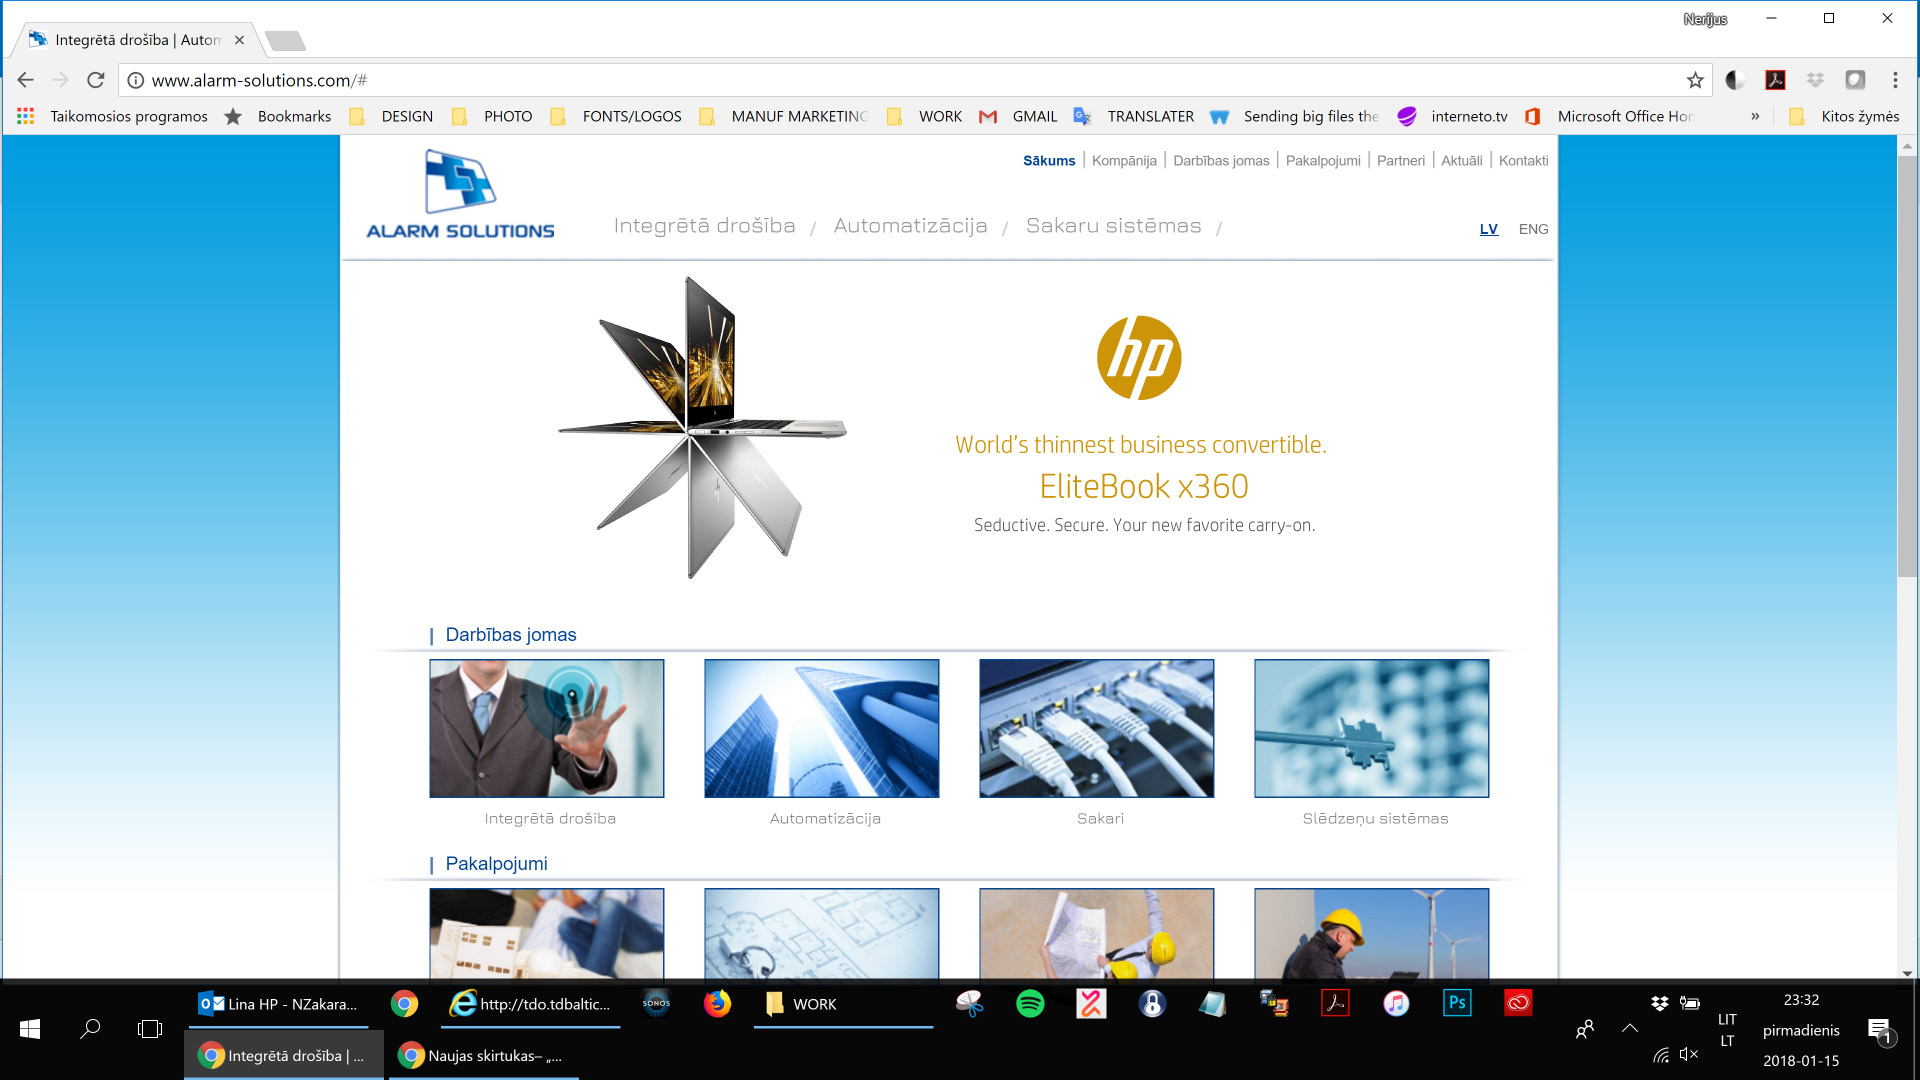
Task: Open a new Chrome tab
Action: tap(286, 40)
